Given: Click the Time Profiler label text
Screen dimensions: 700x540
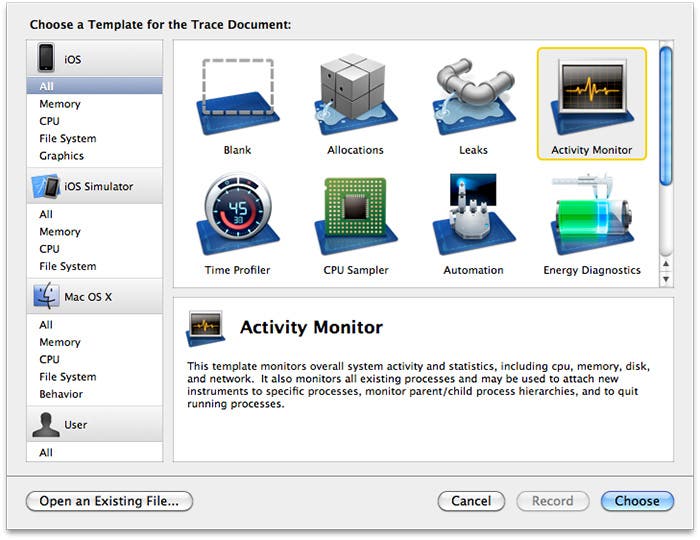Looking at the screenshot, I should pyautogui.click(x=238, y=270).
